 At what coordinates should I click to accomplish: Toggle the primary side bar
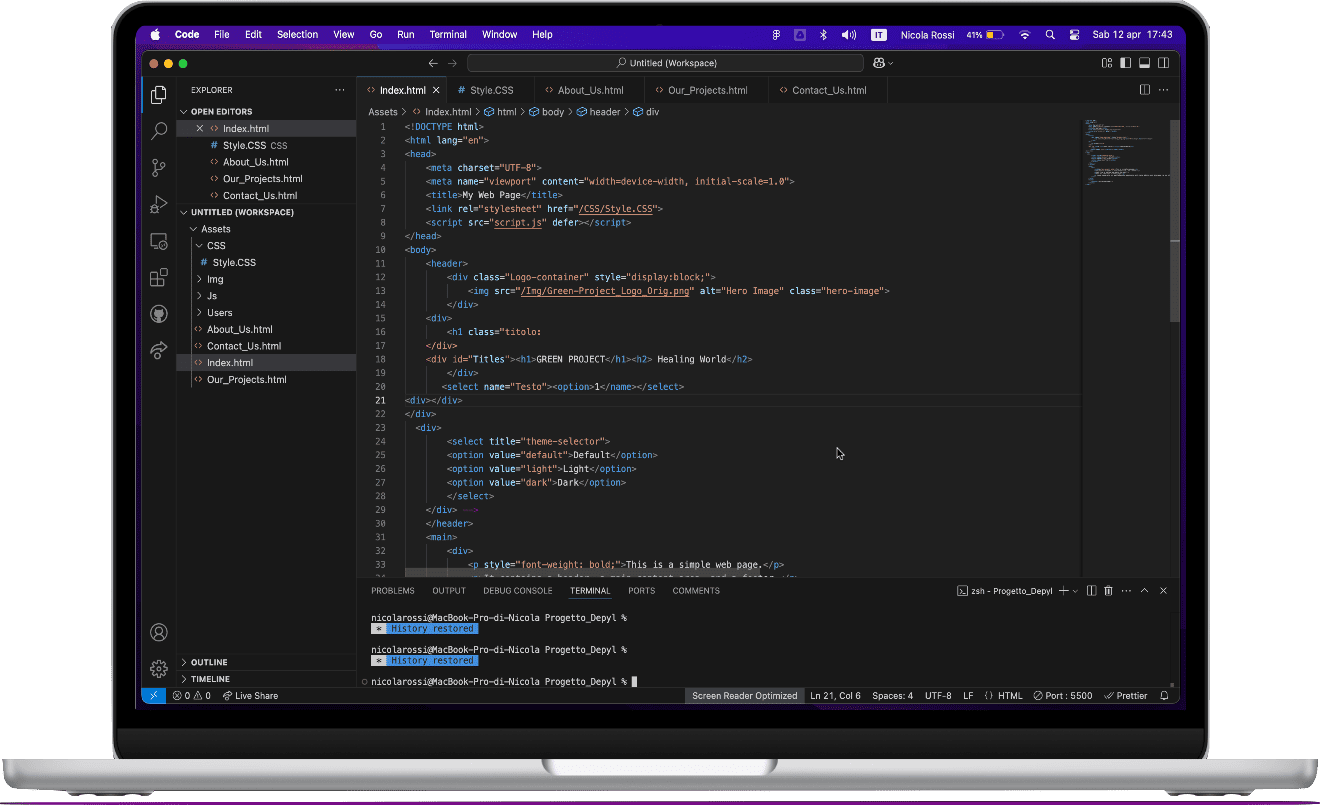1126,63
